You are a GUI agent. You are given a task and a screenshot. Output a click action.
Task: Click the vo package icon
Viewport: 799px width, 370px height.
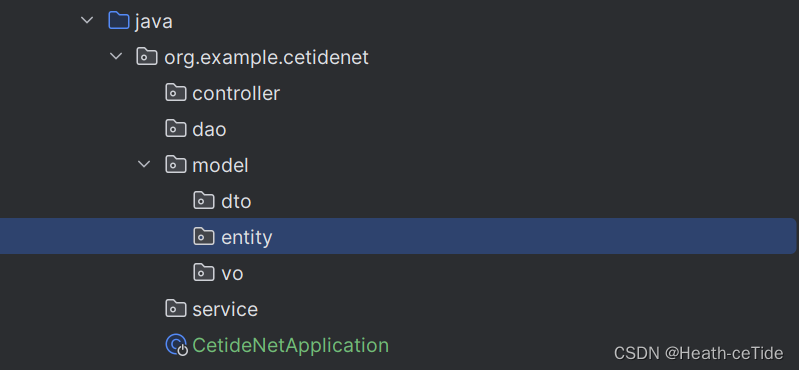204,273
